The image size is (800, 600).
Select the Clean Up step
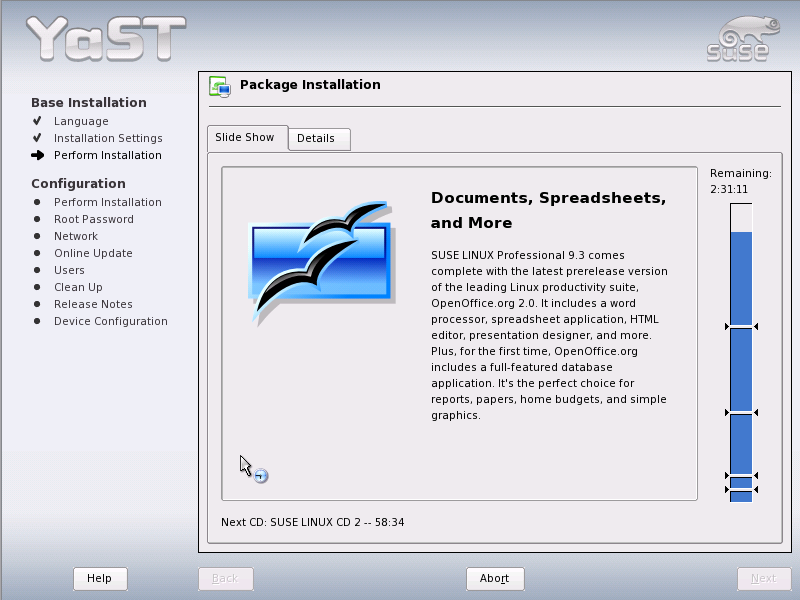[78, 287]
